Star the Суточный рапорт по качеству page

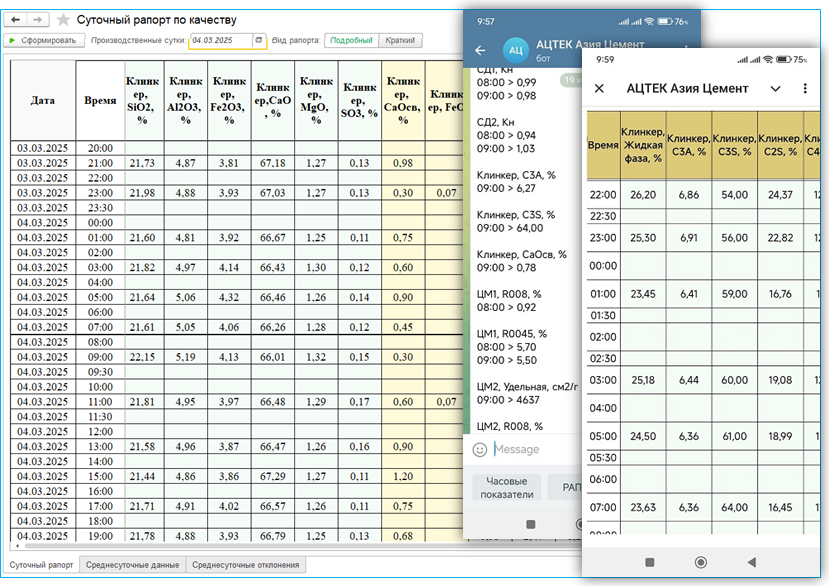click(63, 20)
